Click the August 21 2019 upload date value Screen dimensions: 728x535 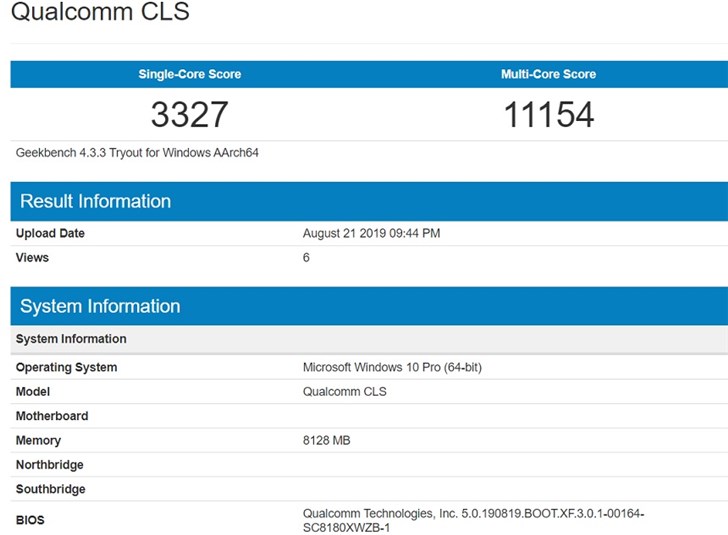[x=371, y=233]
